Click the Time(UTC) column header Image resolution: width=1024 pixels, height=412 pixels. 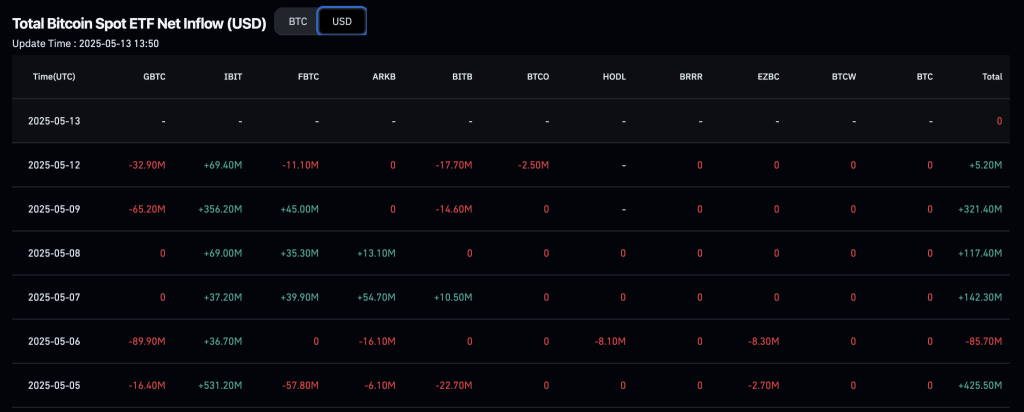click(56, 76)
